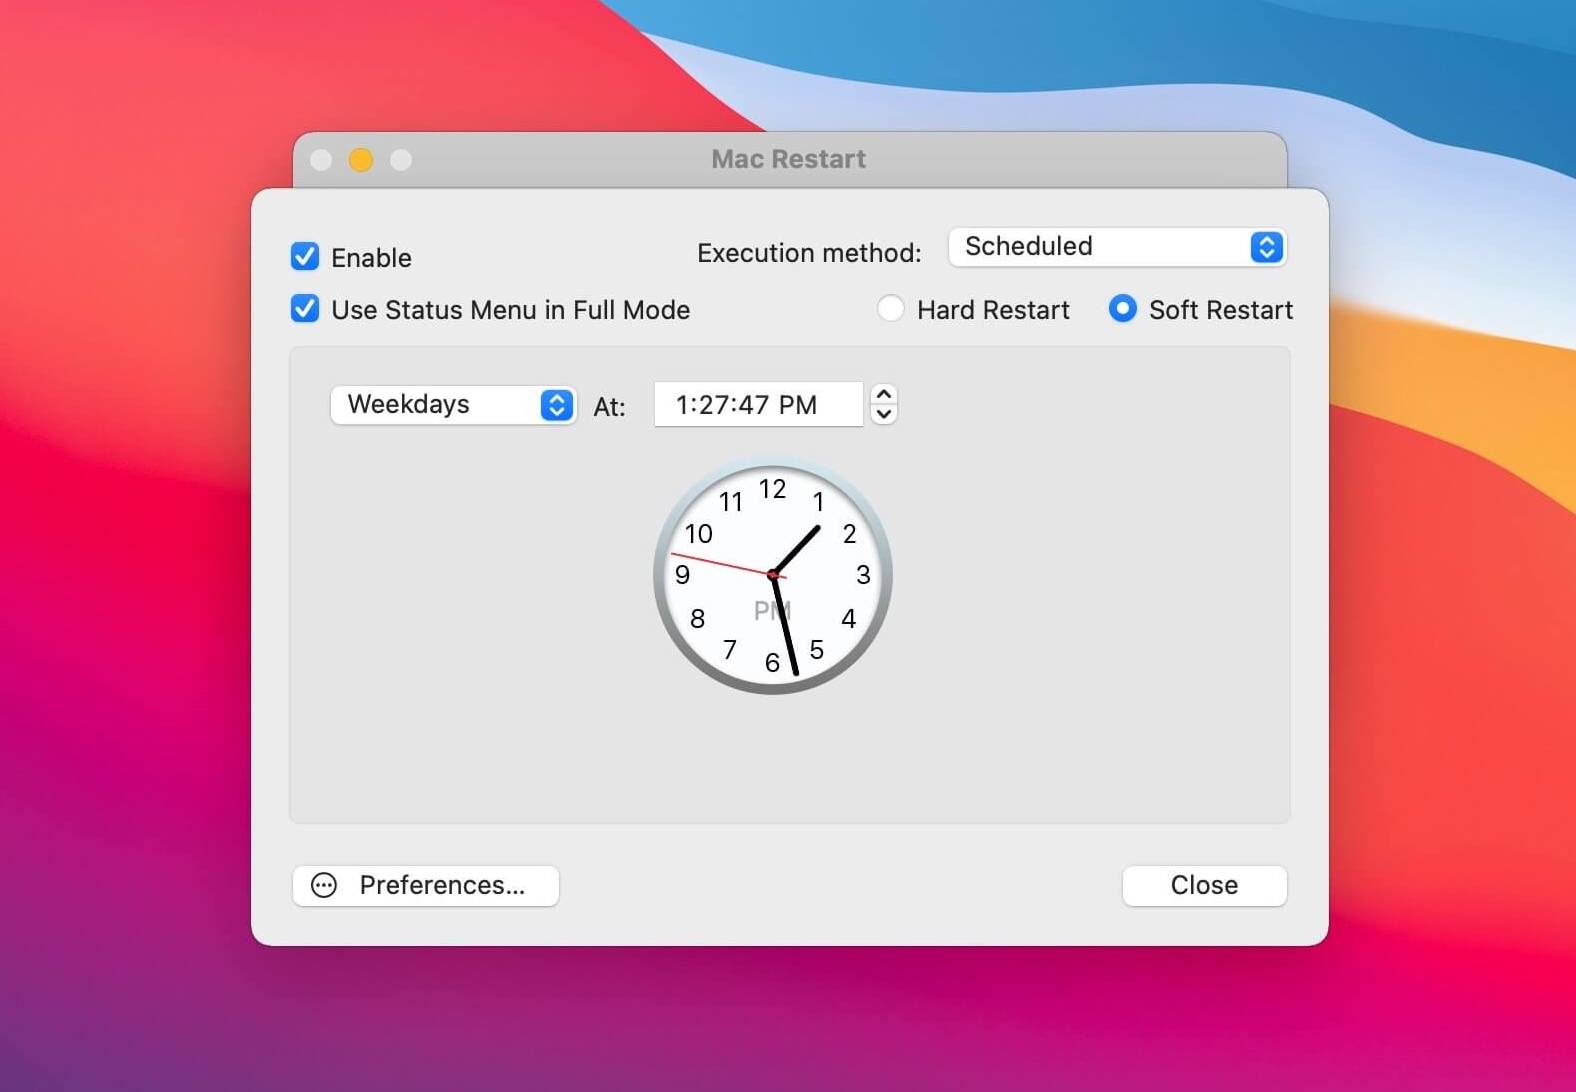Select the Hard Restart option
The width and height of the screenshot is (1576, 1092).
[890, 309]
